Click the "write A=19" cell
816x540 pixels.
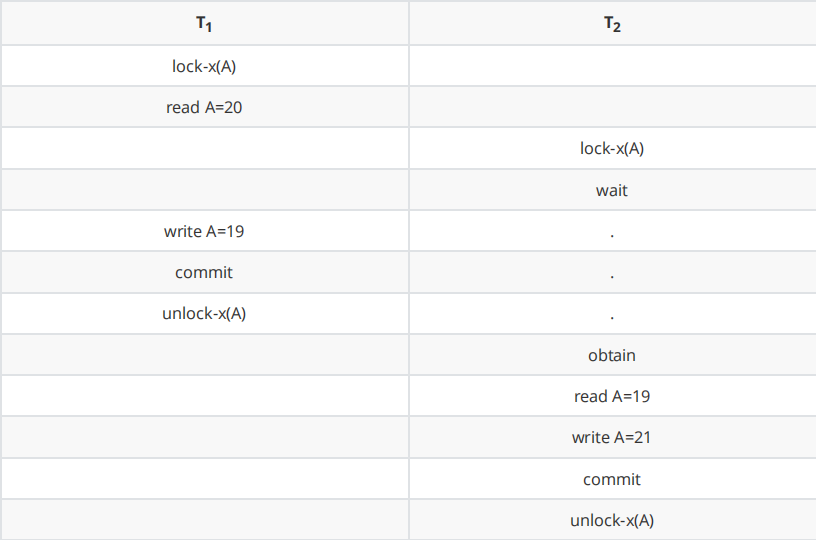tap(204, 231)
